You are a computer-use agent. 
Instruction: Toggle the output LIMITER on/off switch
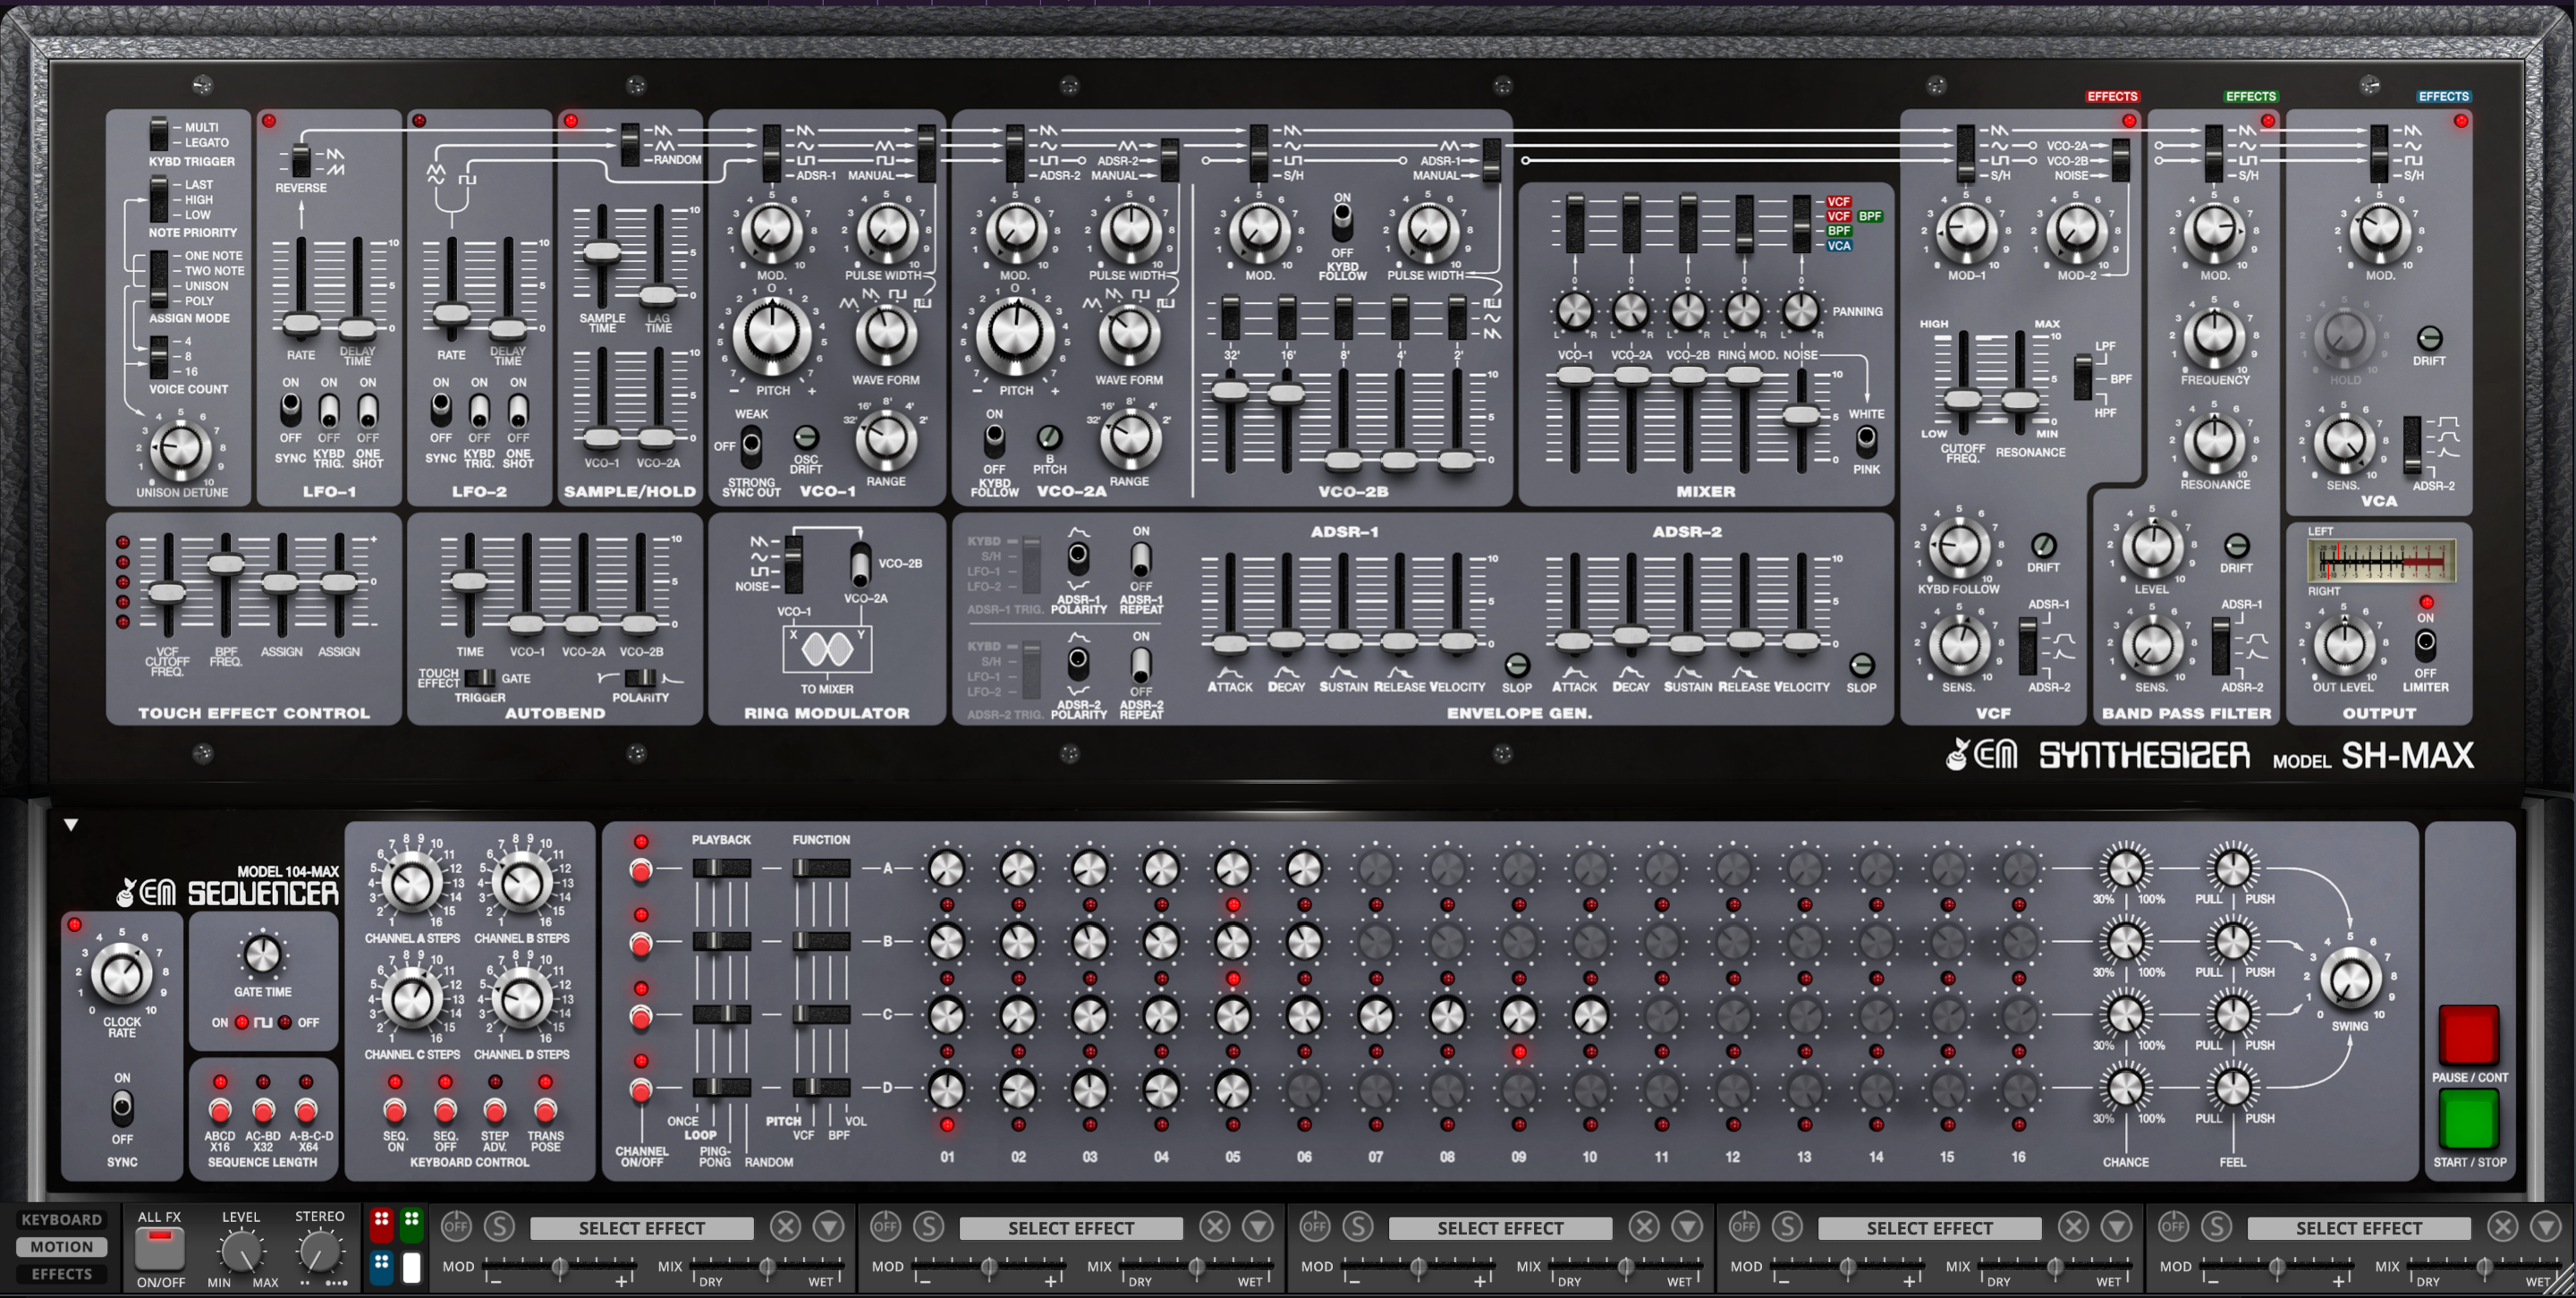[x=2425, y=643]
